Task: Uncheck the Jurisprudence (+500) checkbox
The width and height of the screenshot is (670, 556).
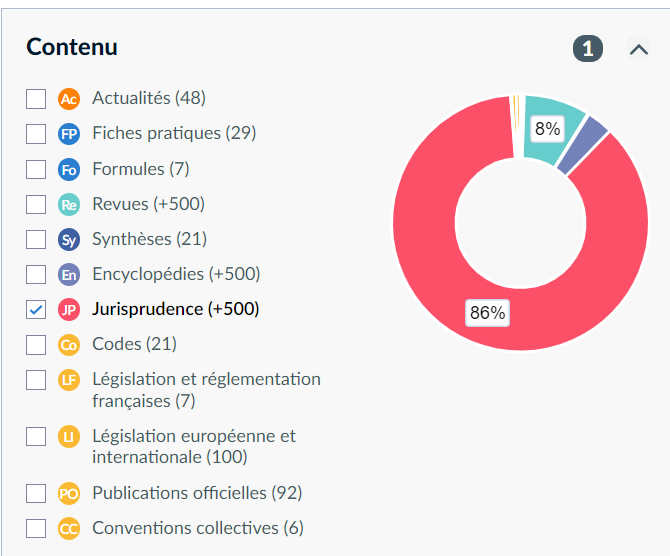Action: pos(36,309)
